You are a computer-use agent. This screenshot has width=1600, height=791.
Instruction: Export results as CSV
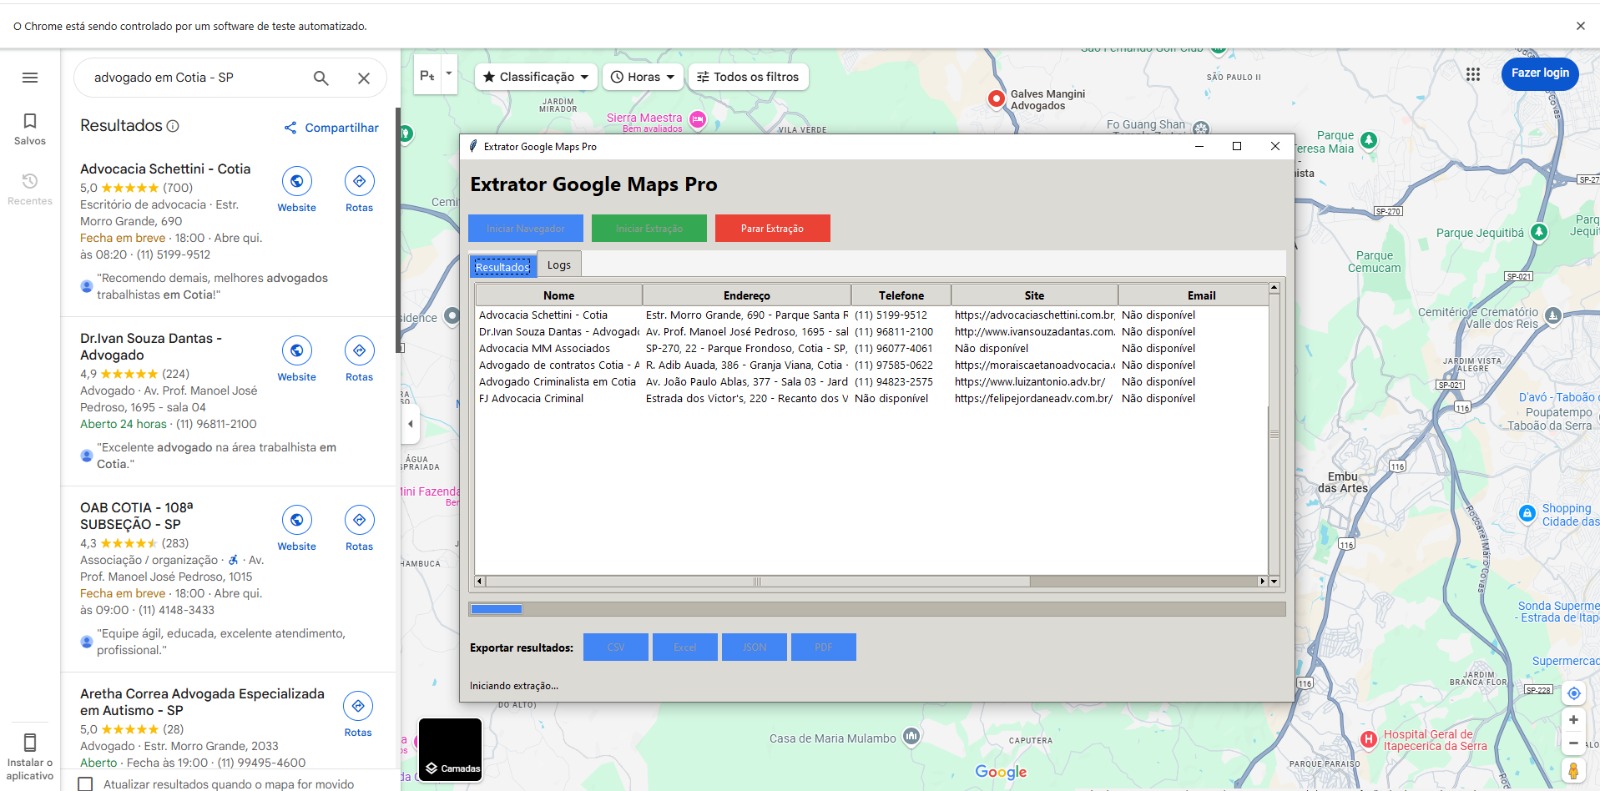tap(616, 647)
